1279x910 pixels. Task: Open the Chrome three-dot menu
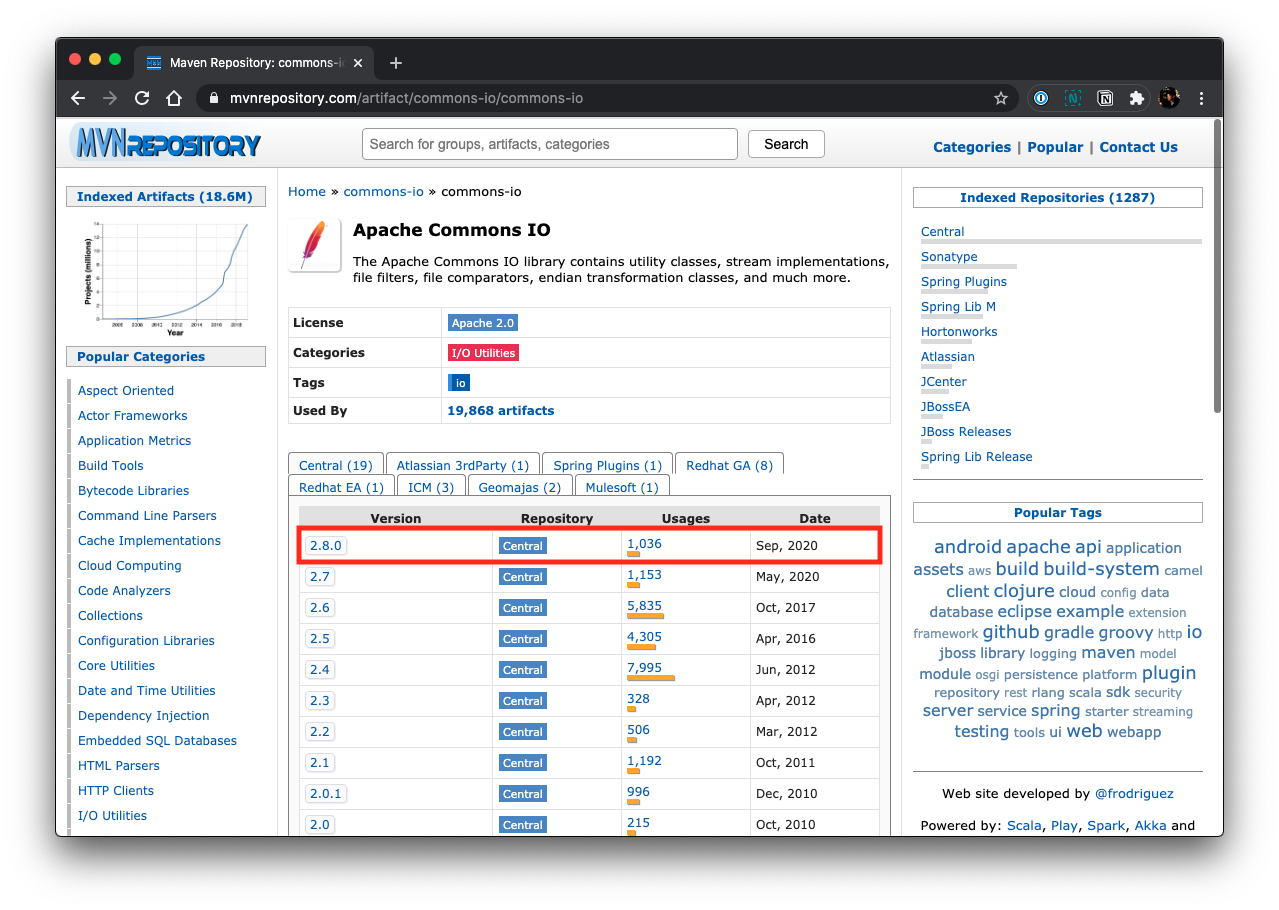pyautogui.click(x=1201, y=98)
